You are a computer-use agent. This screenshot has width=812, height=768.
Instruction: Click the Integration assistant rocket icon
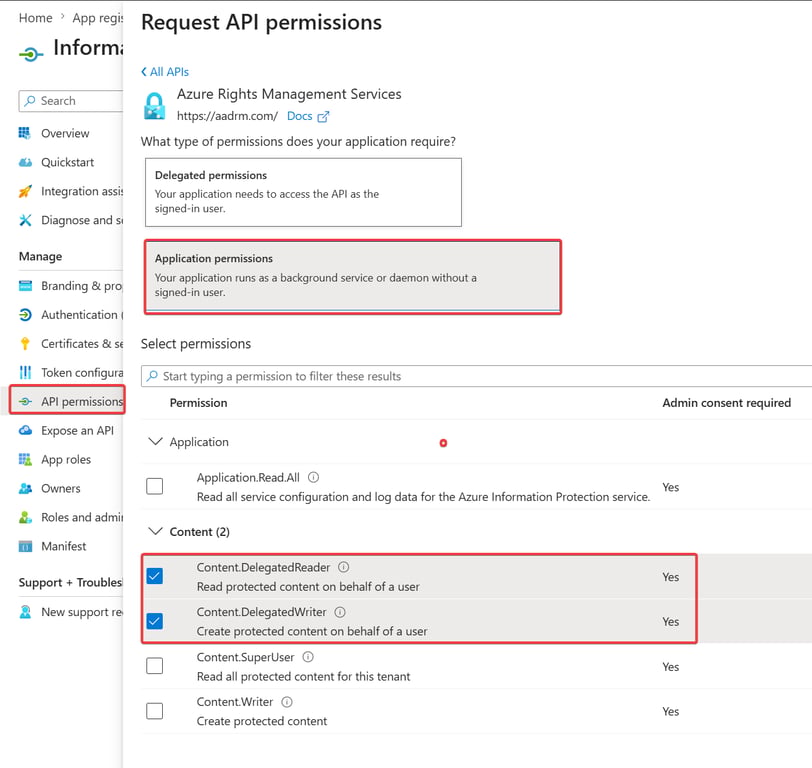[x=25, y=191]
